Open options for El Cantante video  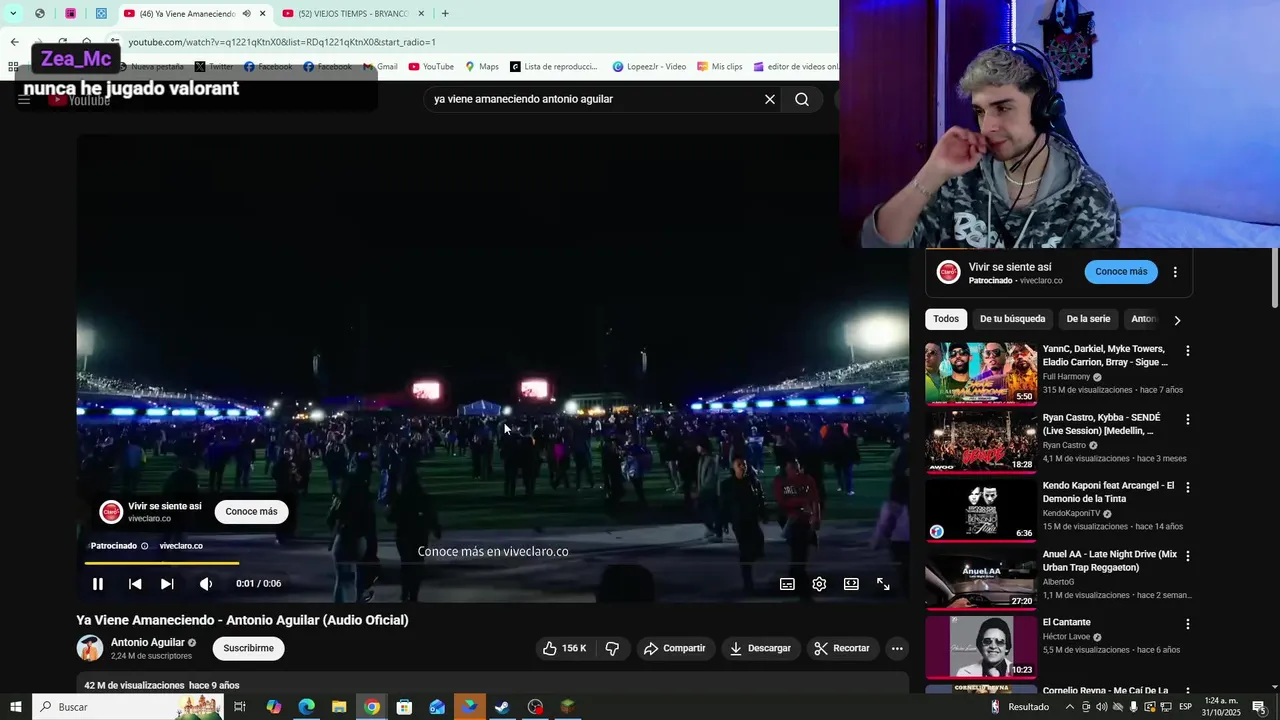1188,624
